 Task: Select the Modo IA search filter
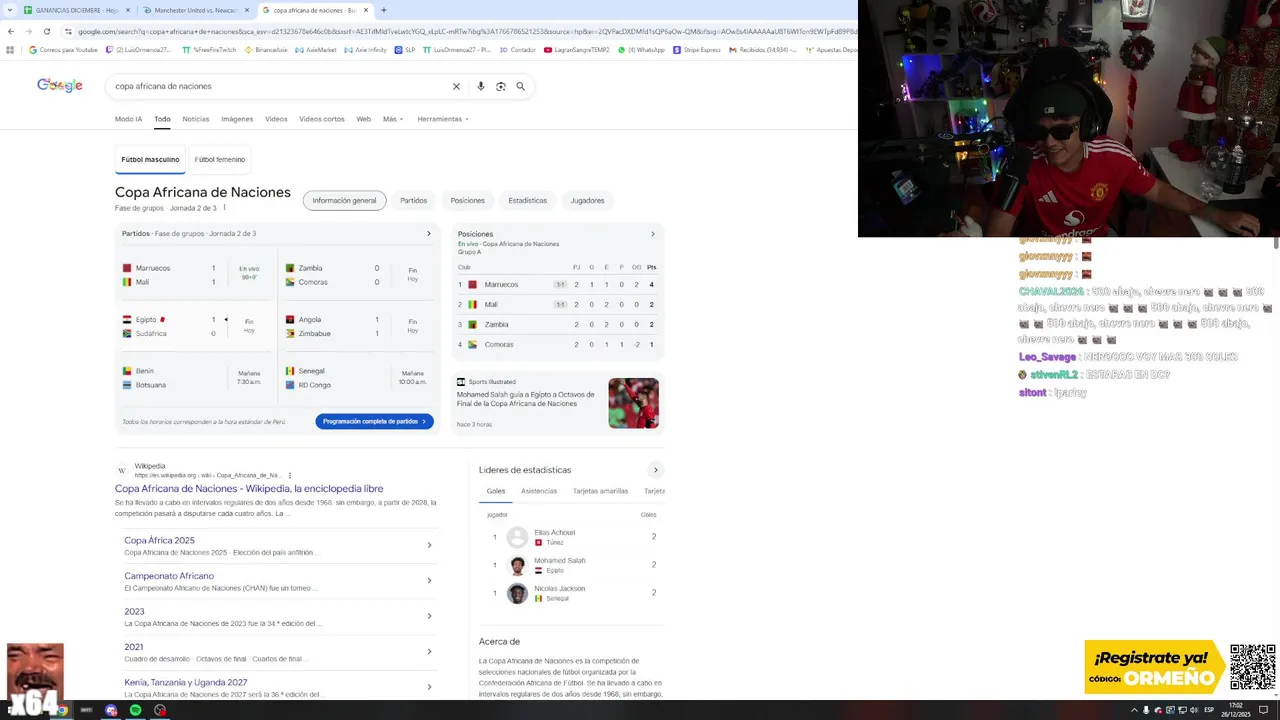(128, 119)
